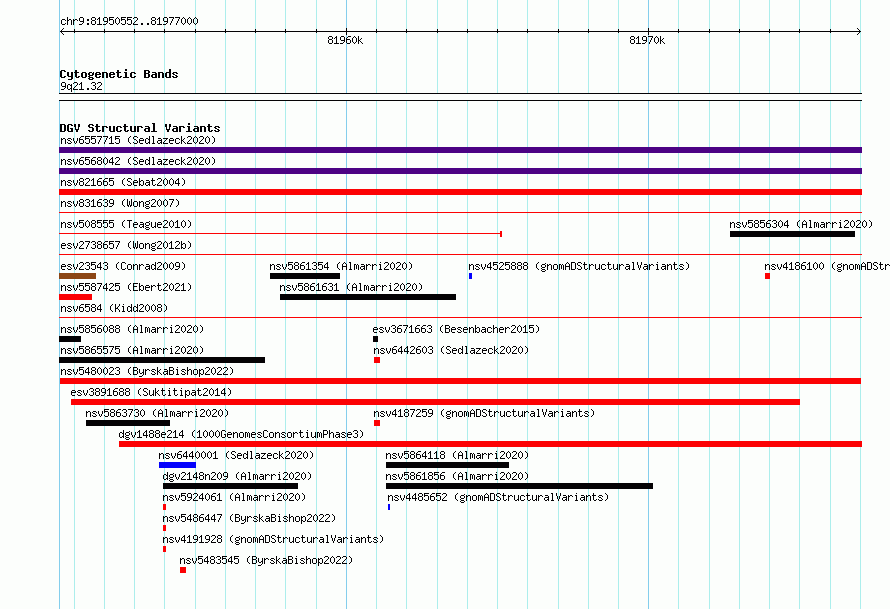Screen dimensions: 890x609
Task: Select nsv4485652 (gnomADStructuralVariants) label
Action: click(x=498, y=497)
